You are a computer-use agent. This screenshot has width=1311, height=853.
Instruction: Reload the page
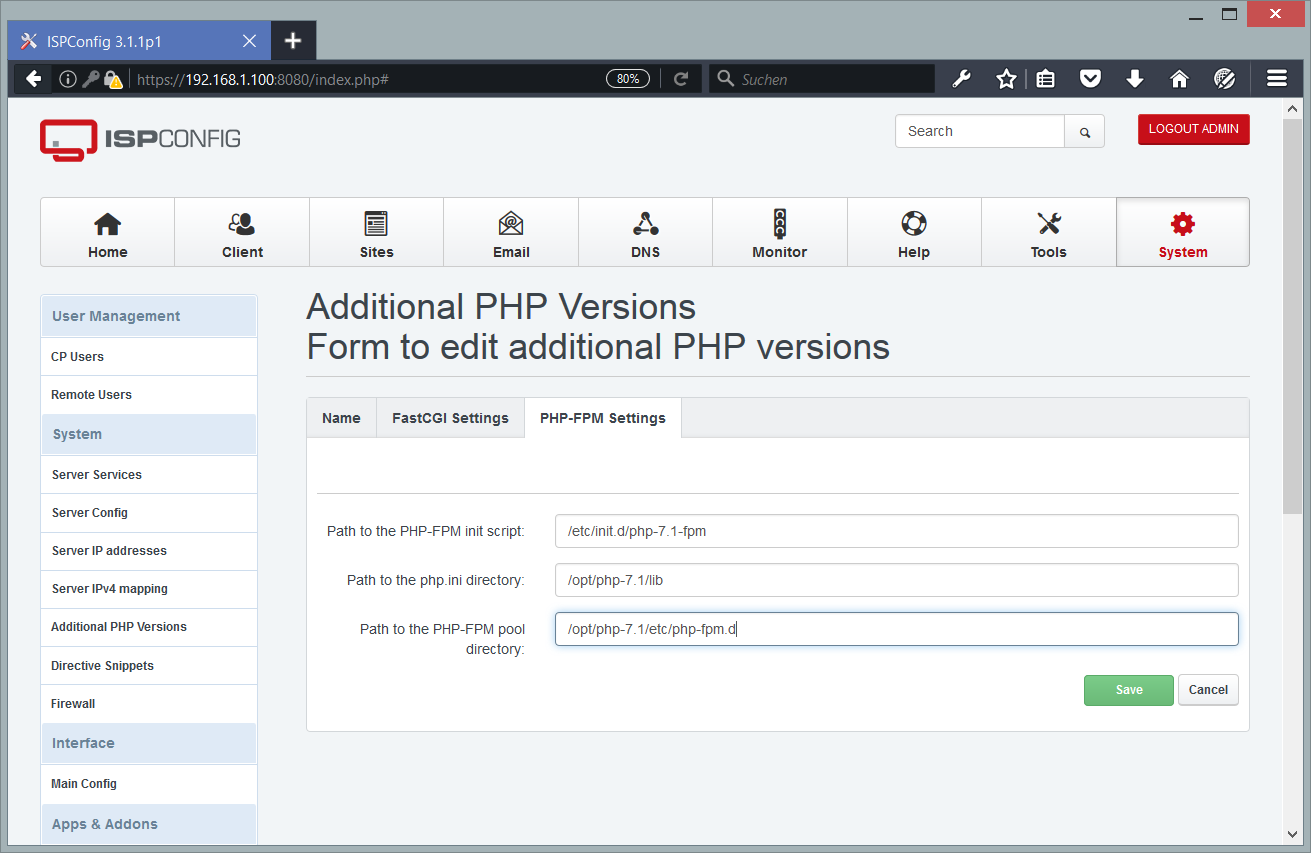pos(681,79)
